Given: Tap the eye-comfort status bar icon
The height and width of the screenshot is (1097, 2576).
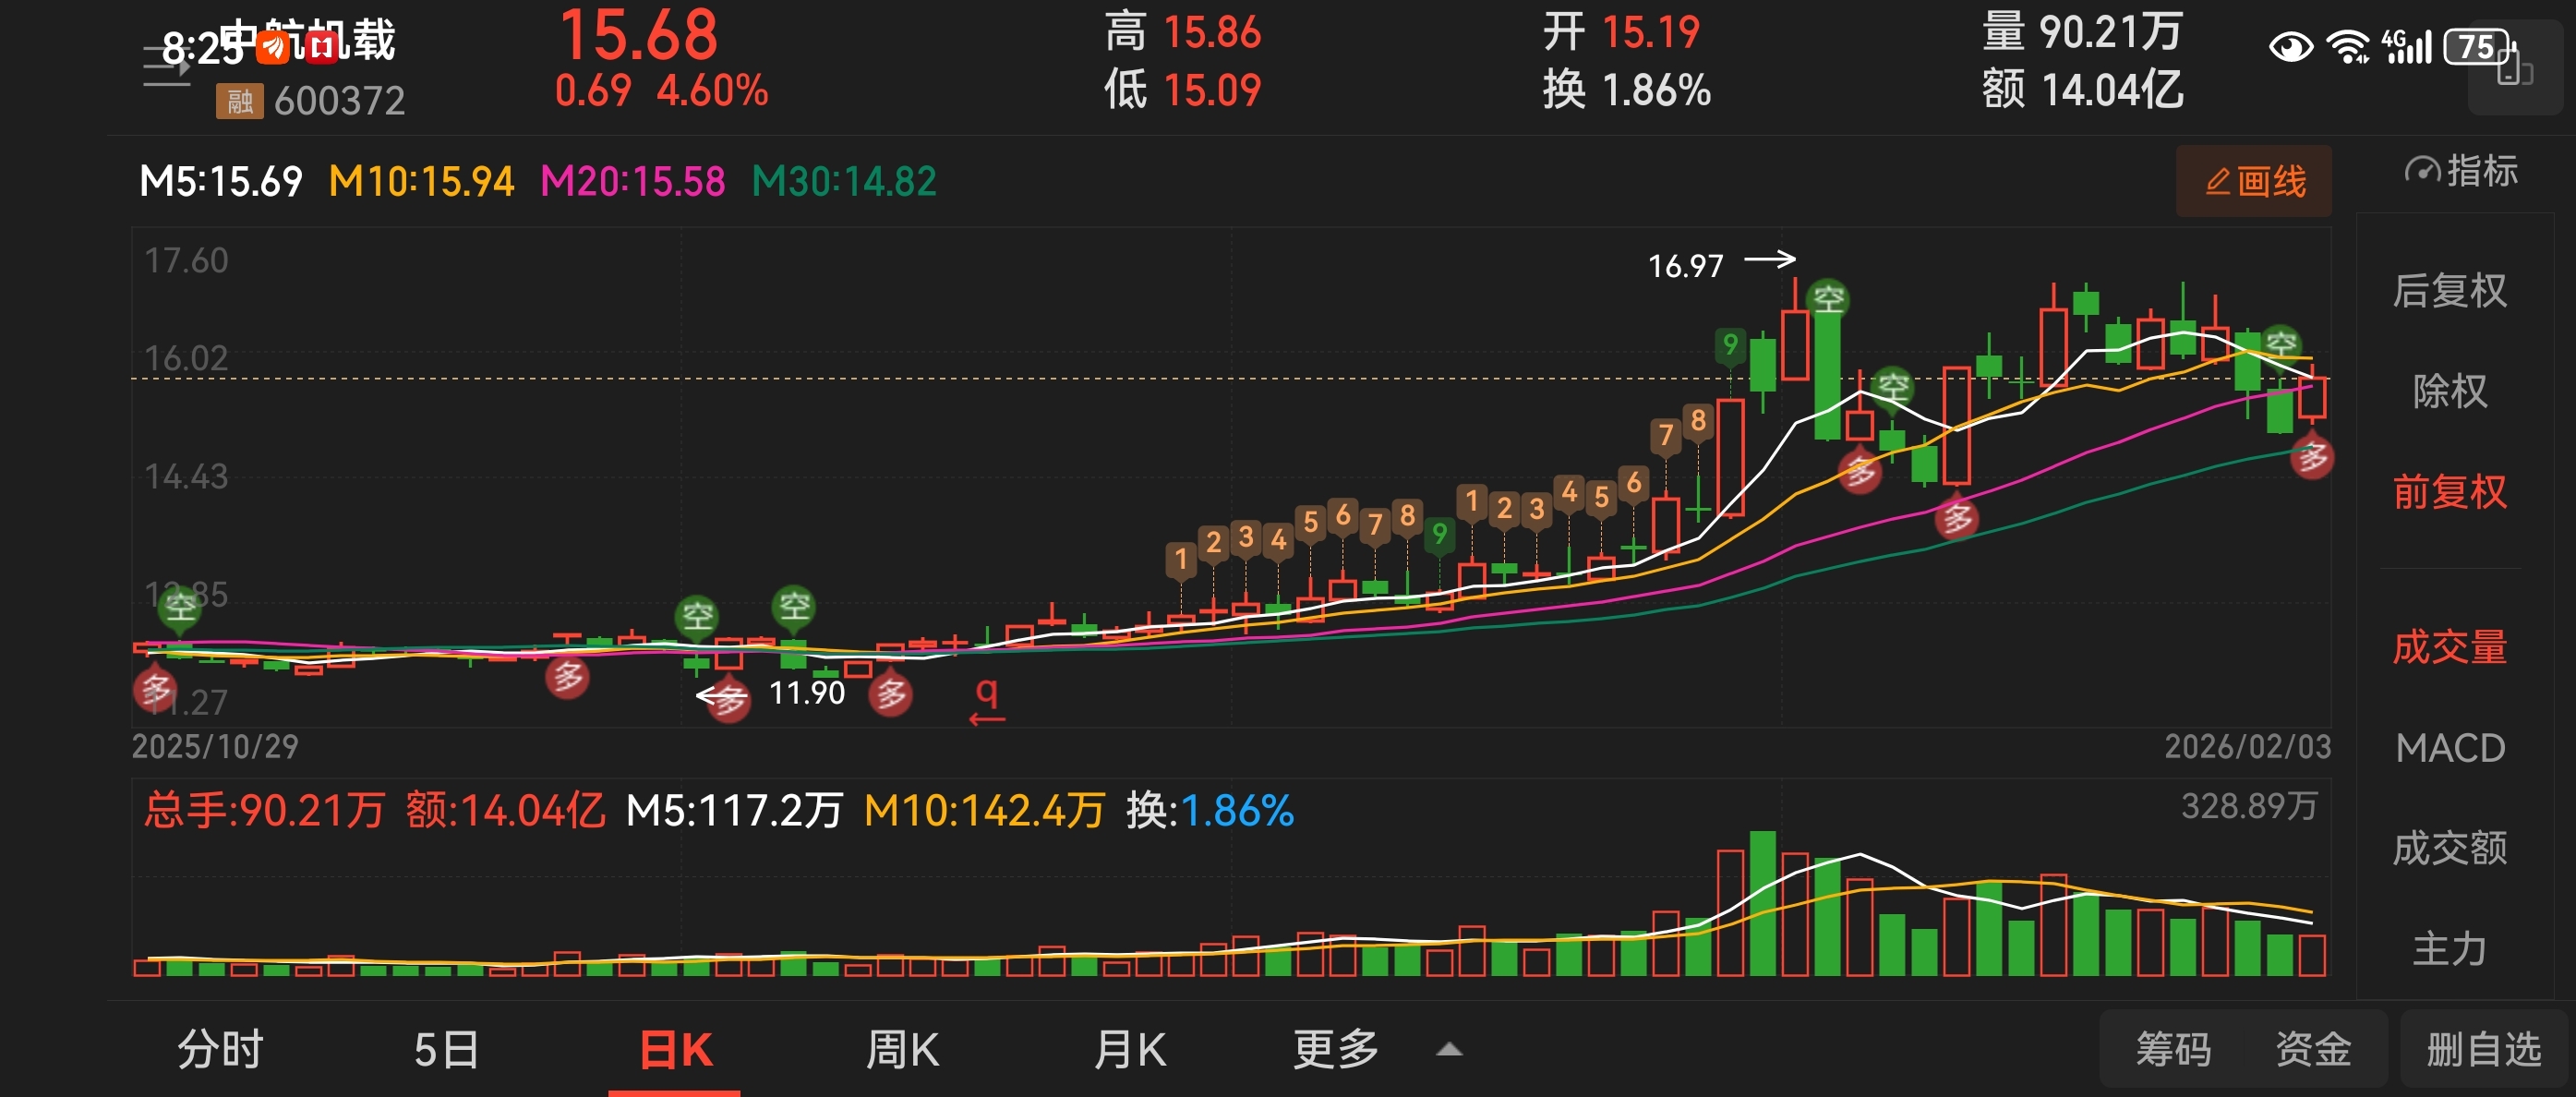Looking at the screenshot, I should [x=2290, y=47].
